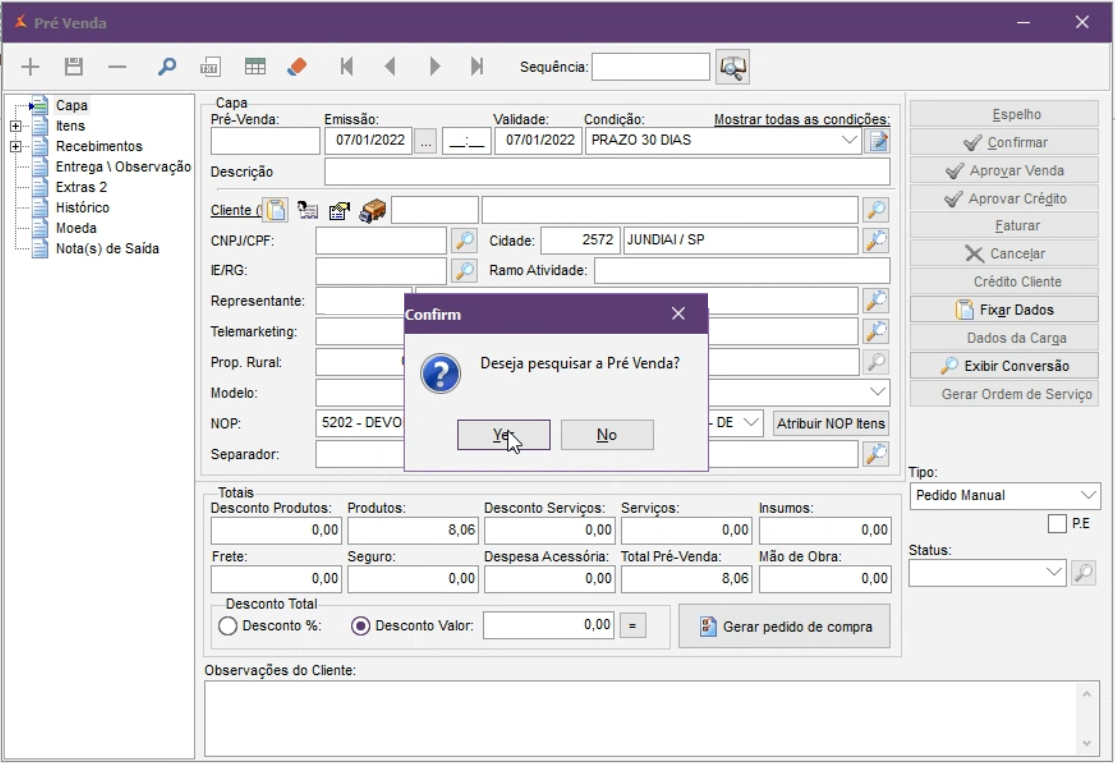1115x763 pixels.
Task: Click the eraser clear icon in toolbar
Action: [x=297, y=67]
